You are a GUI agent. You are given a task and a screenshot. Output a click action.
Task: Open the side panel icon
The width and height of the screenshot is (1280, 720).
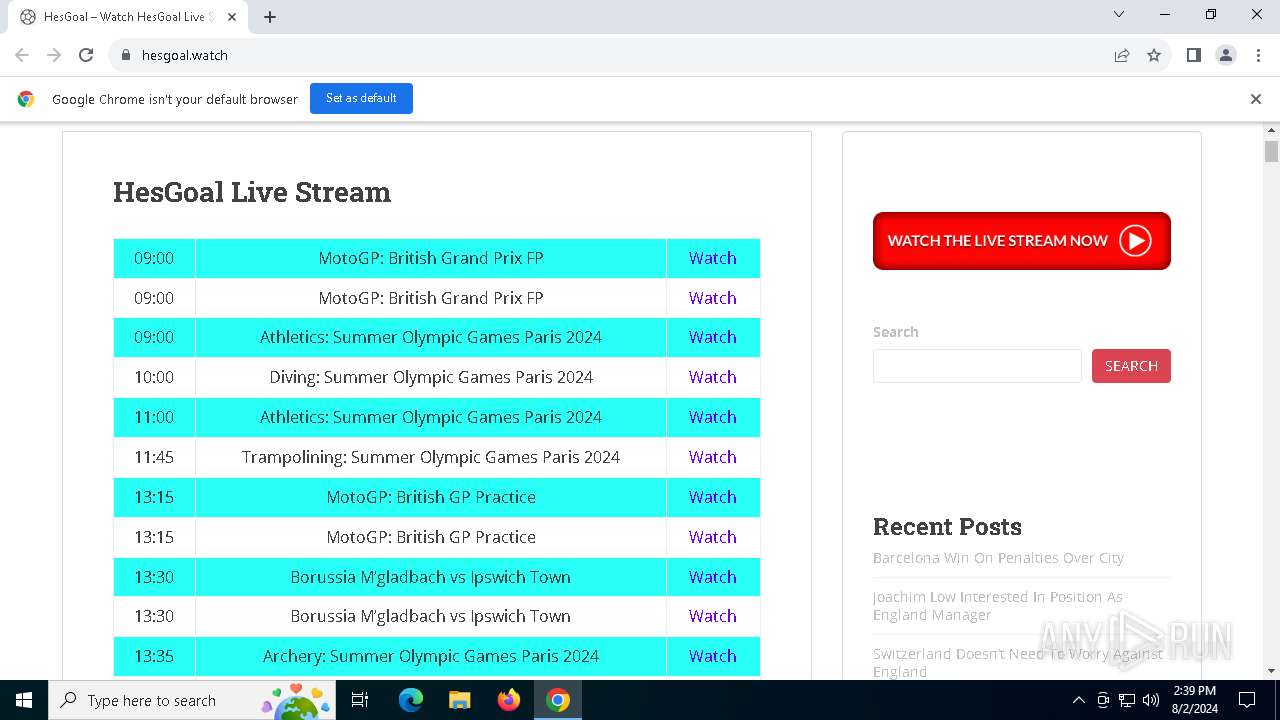pyautogui.click(x=1193, y=55)
